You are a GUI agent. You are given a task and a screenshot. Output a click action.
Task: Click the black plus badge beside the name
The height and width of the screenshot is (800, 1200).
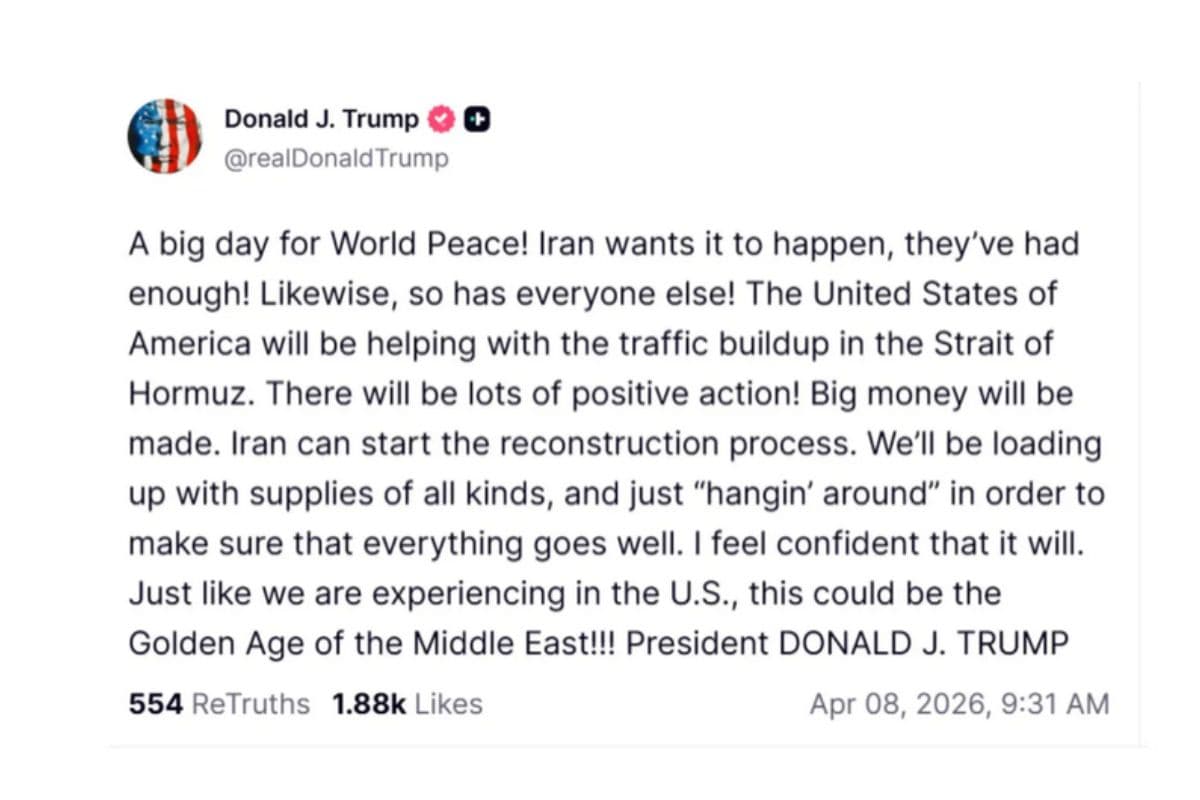[478, 120]
